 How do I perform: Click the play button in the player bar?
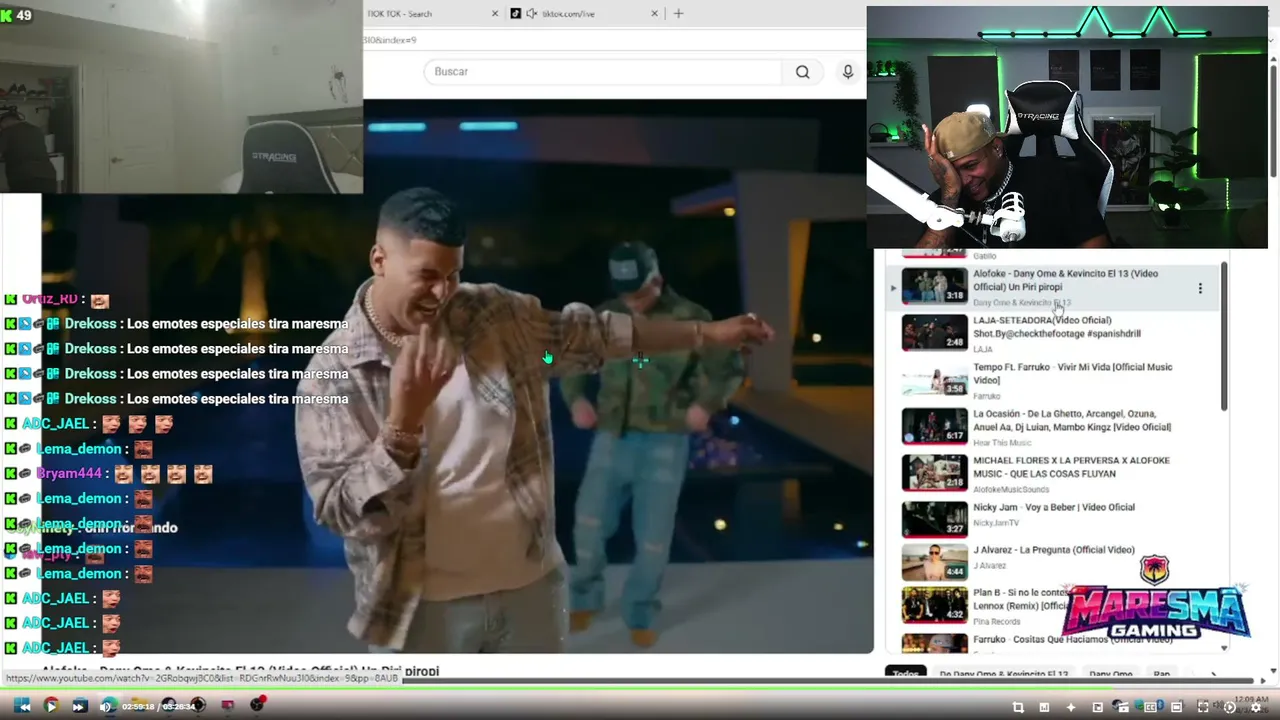click(x=51, y=707)
